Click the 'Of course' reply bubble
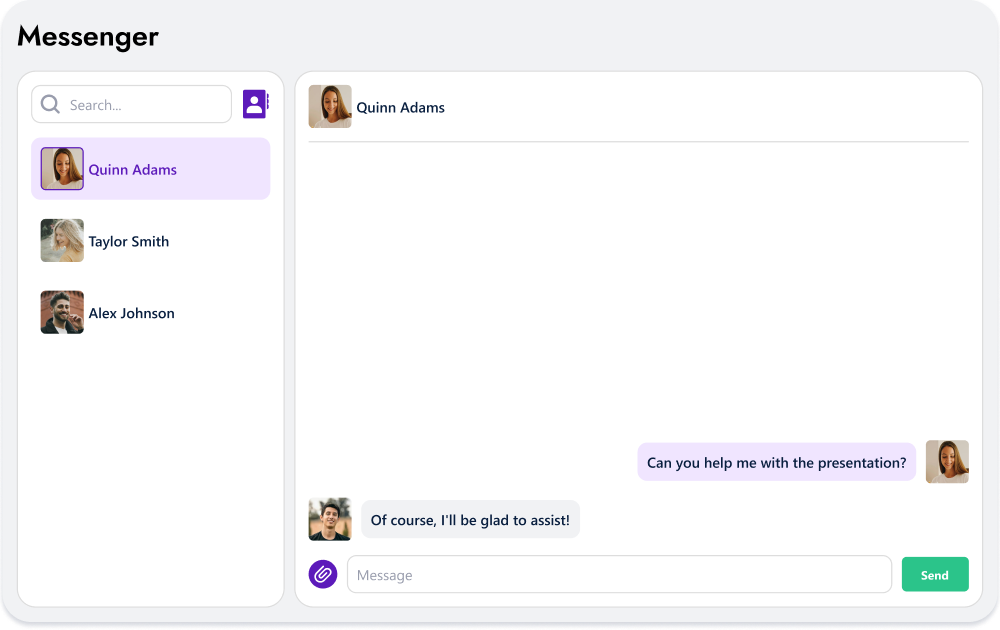Viewport: 1000px width, 630px height. (x=470, y=519)
